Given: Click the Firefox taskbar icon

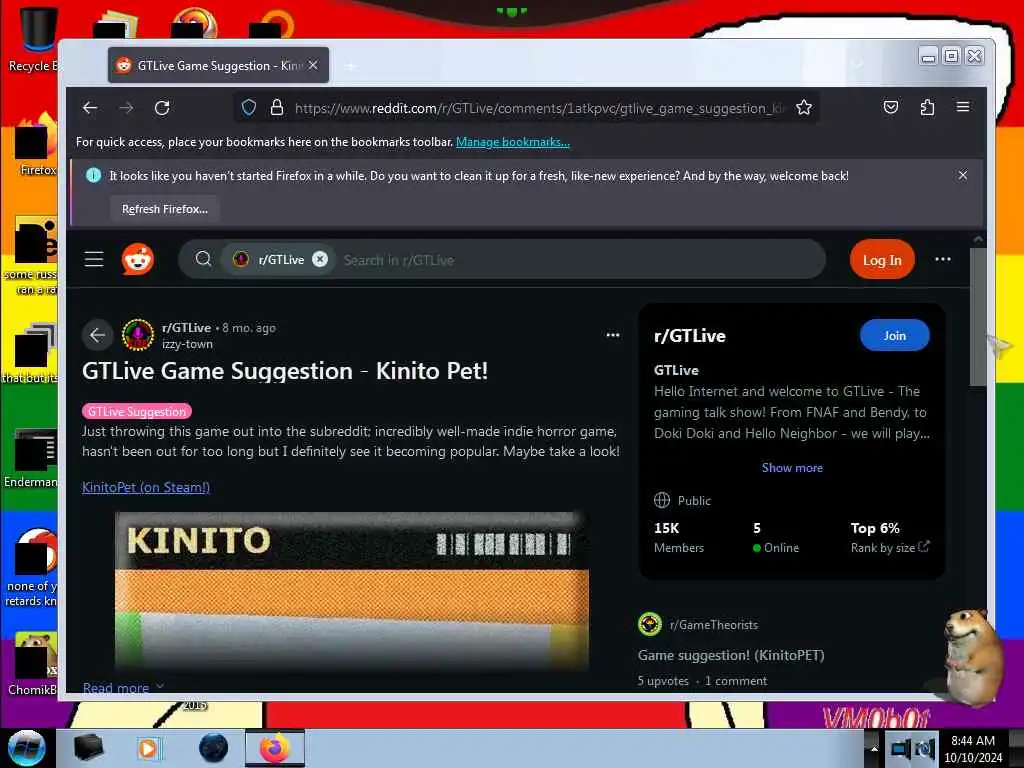Looking at the screenshot, I should 275,748.
